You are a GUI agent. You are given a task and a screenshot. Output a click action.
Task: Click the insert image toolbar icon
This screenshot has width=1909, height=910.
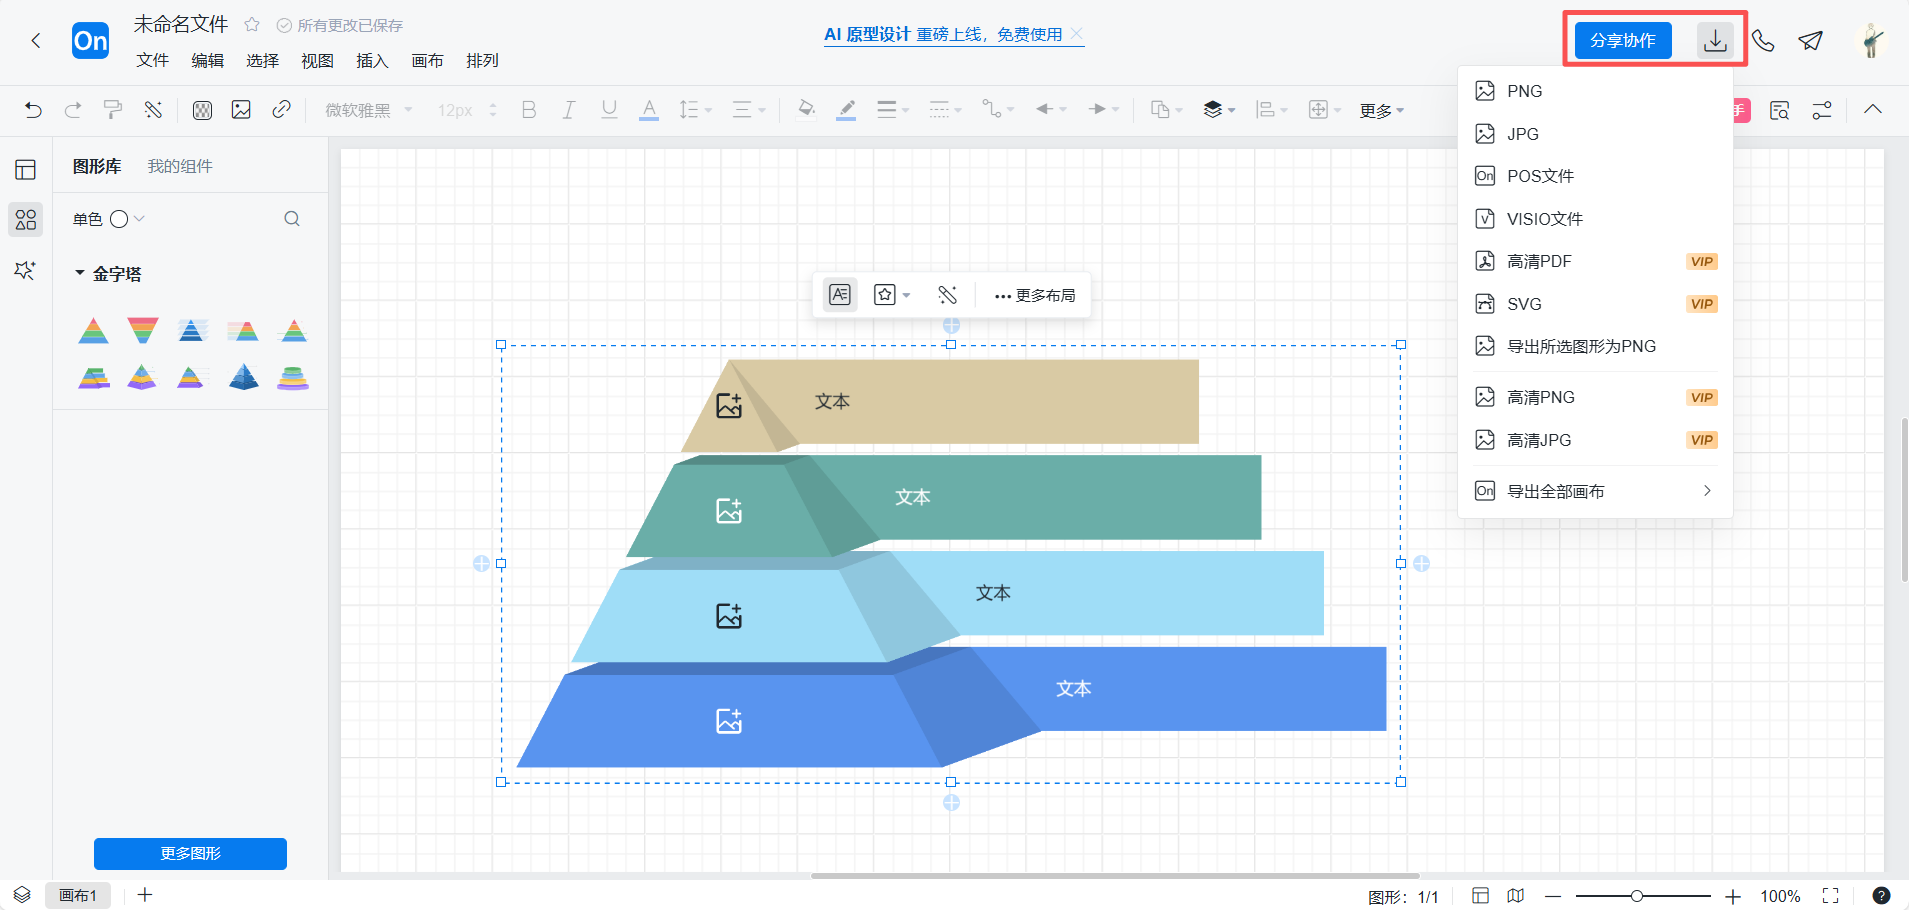pos(241,110)
